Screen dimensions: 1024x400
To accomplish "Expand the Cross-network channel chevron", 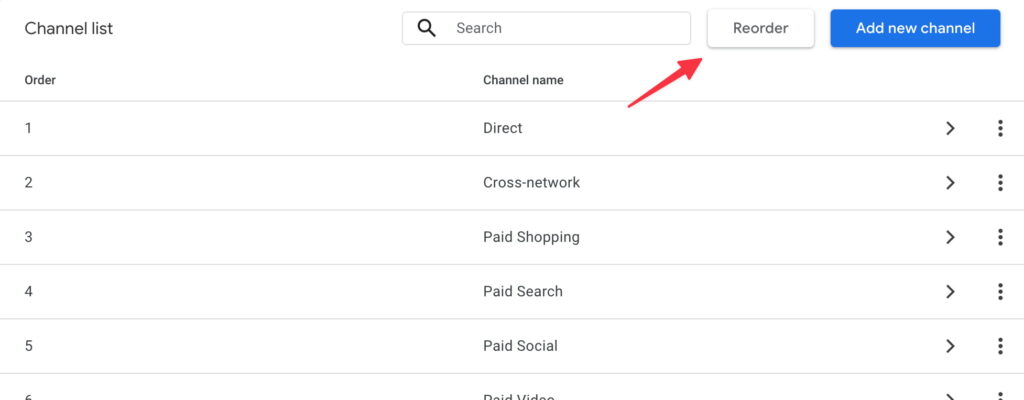I will (x=950, y=183).
